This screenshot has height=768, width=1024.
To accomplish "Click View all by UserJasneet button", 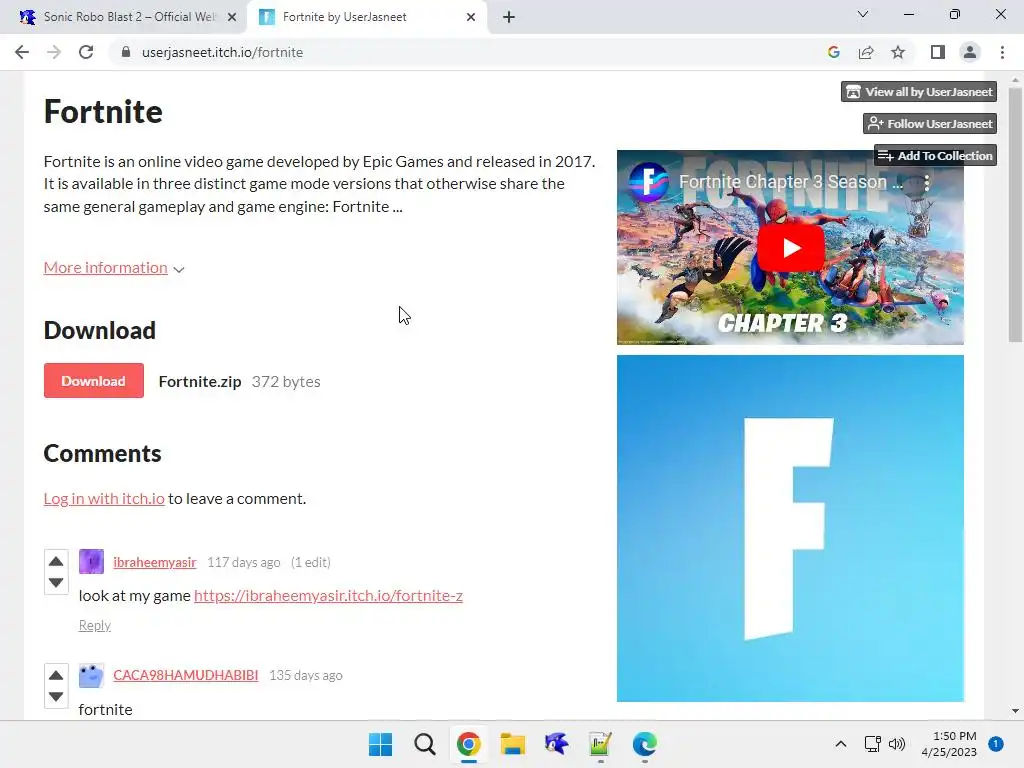I will coord(919,92).
